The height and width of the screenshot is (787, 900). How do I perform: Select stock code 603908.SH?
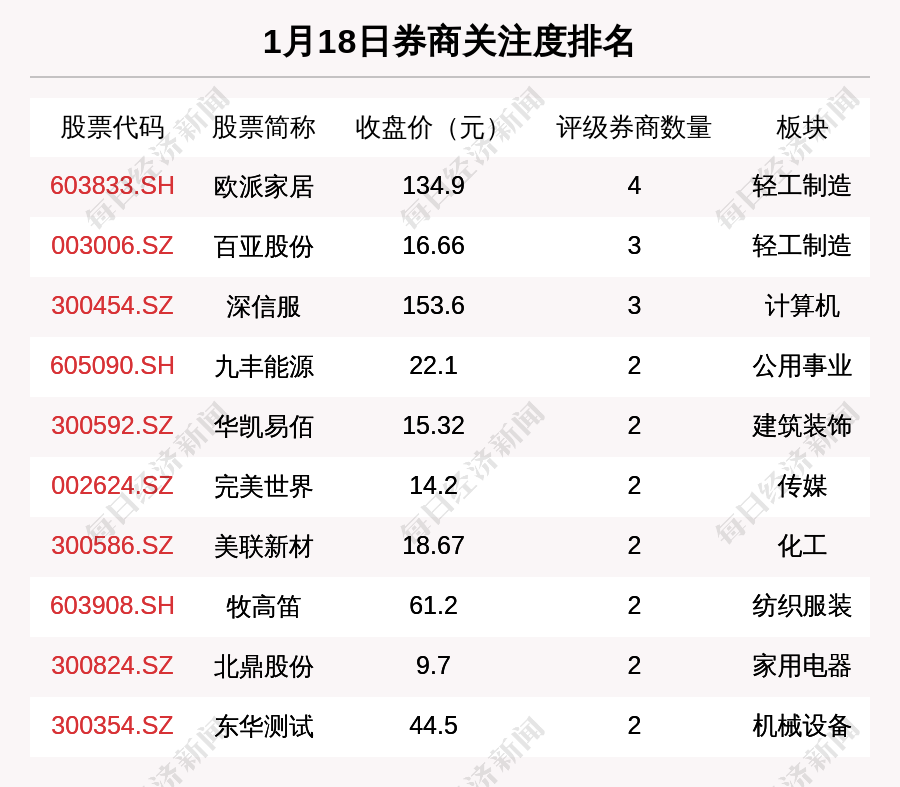click(x=112, y=606)
